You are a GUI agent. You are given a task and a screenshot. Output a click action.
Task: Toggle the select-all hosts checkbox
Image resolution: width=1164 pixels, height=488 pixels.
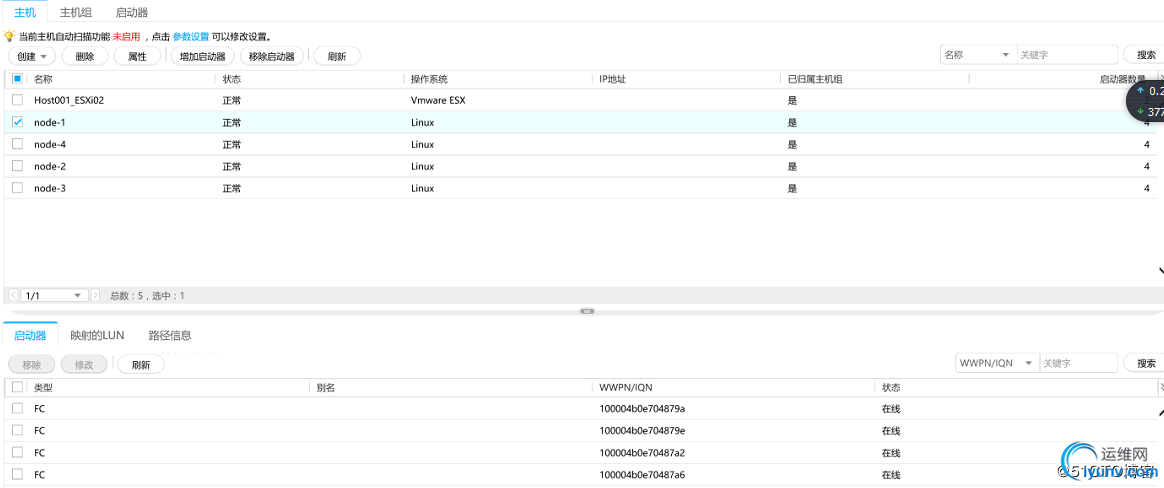pyautogui.click(x=18, y=79)
